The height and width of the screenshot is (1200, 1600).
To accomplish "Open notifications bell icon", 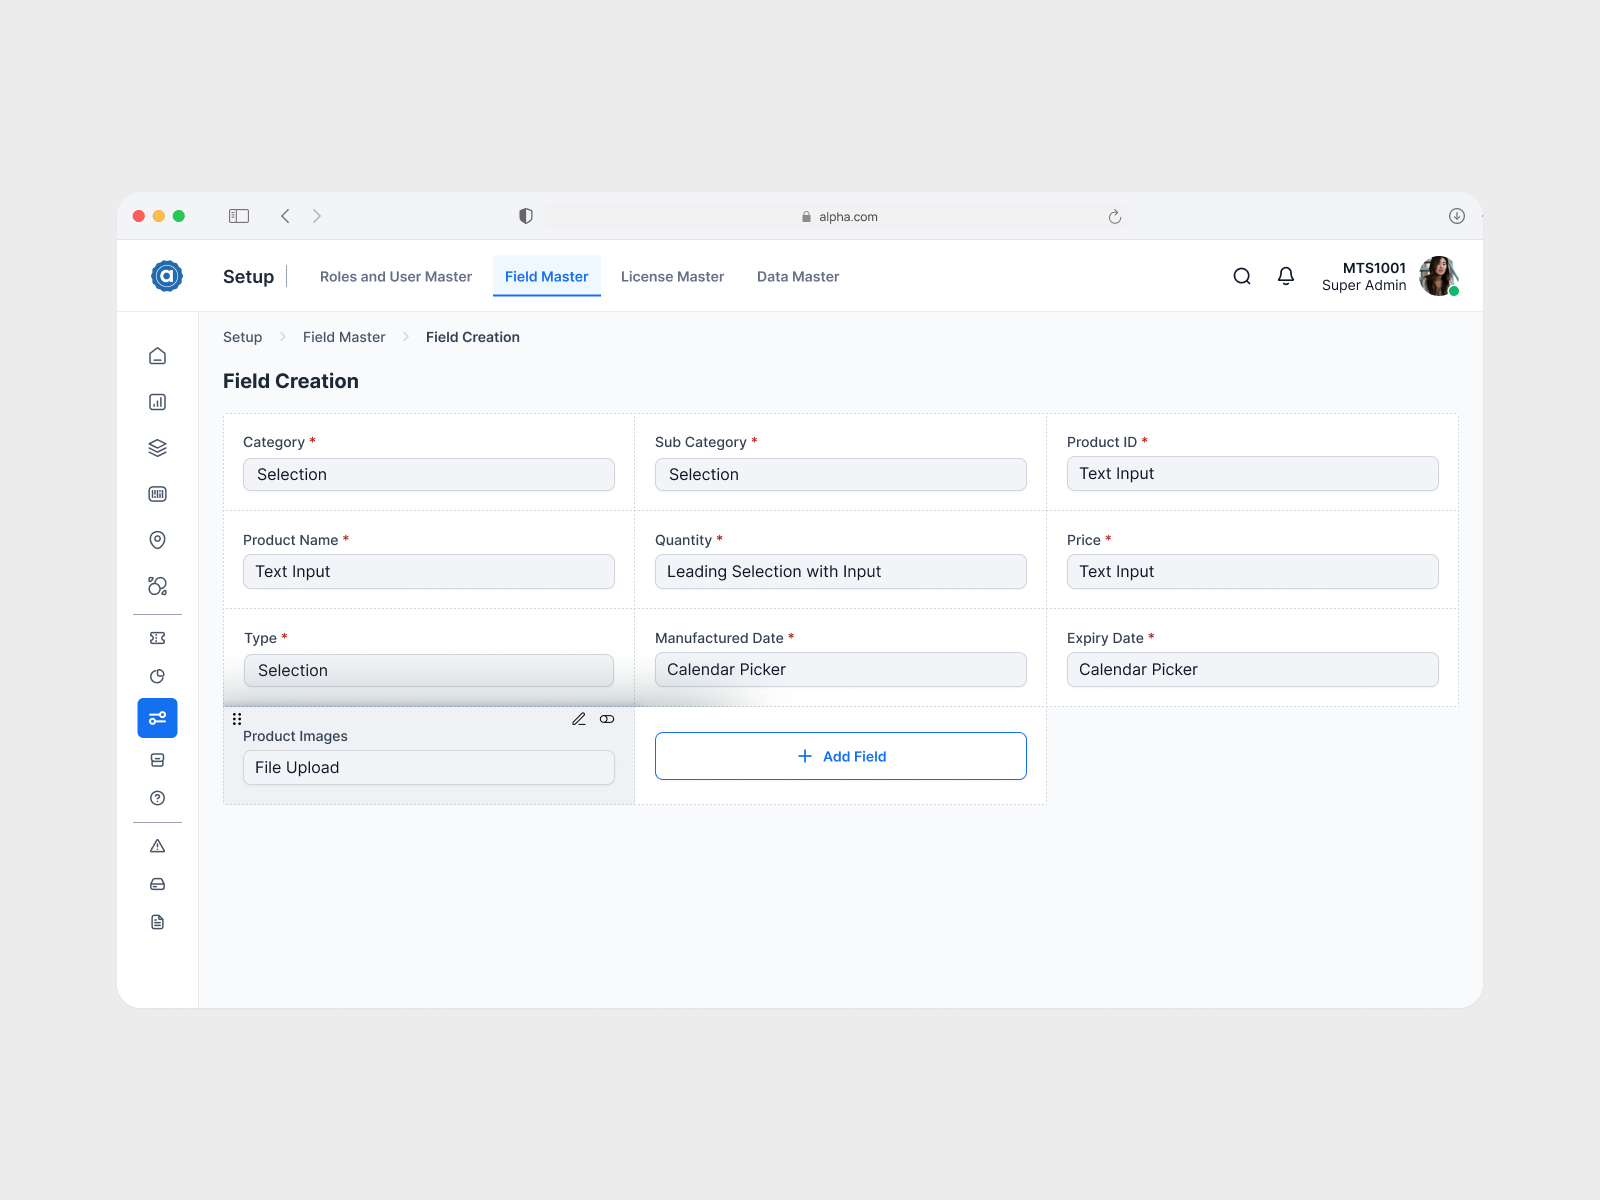I will coord(1286,276).
